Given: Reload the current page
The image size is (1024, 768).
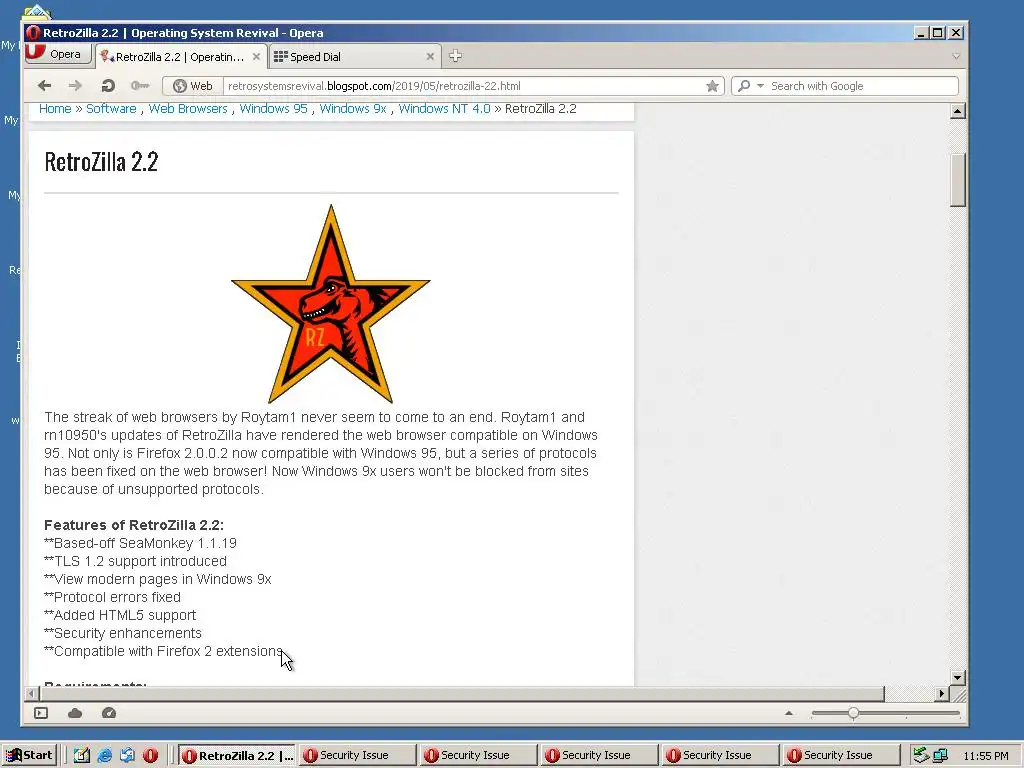Looking at the screenshot, I should pyautogui.click(x=108, y=86).
